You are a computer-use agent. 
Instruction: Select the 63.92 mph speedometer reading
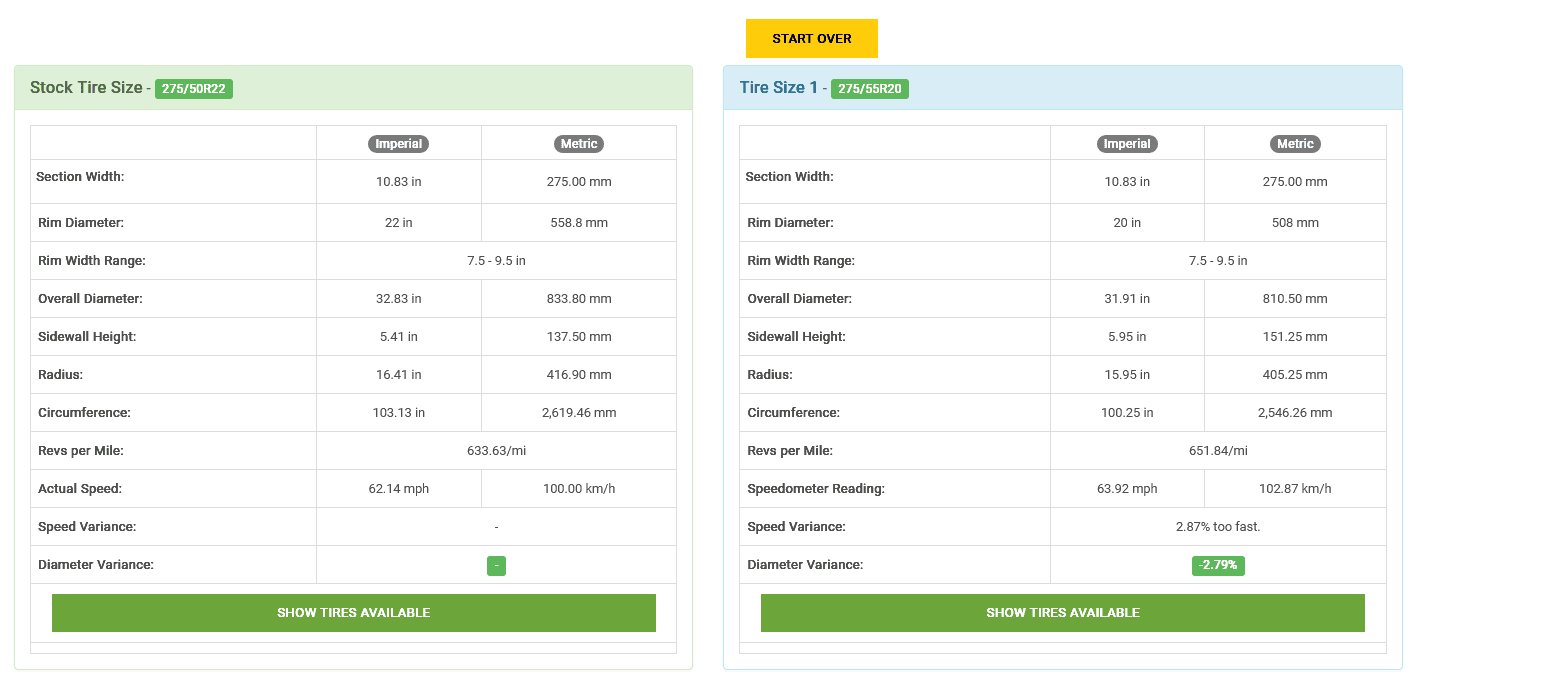click(1127, 489)
